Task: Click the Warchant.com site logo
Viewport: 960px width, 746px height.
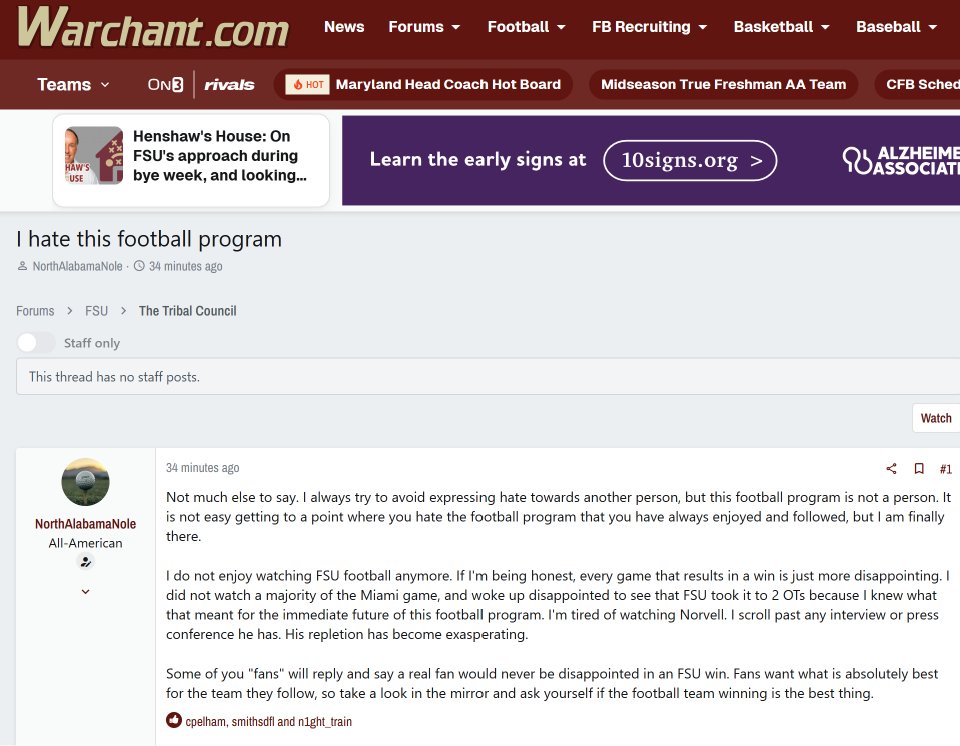Action: (x=153, y=28)
